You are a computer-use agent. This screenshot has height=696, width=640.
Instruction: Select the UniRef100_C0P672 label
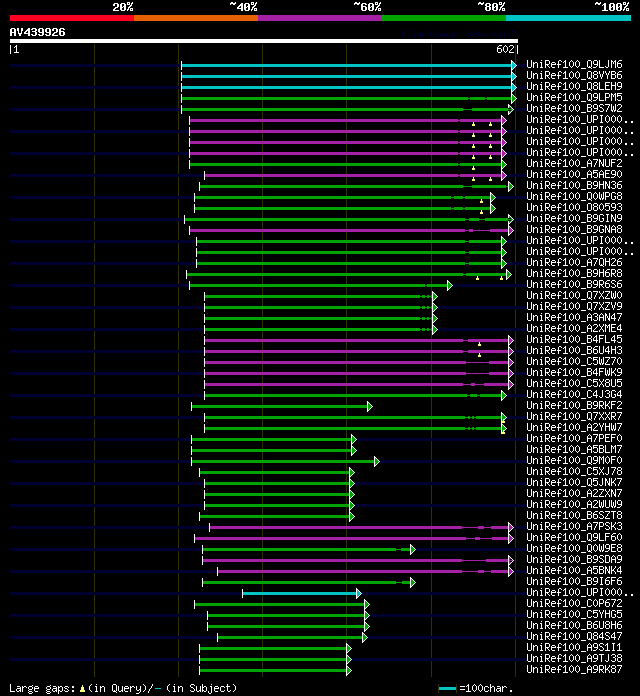(x=574, y=603)
